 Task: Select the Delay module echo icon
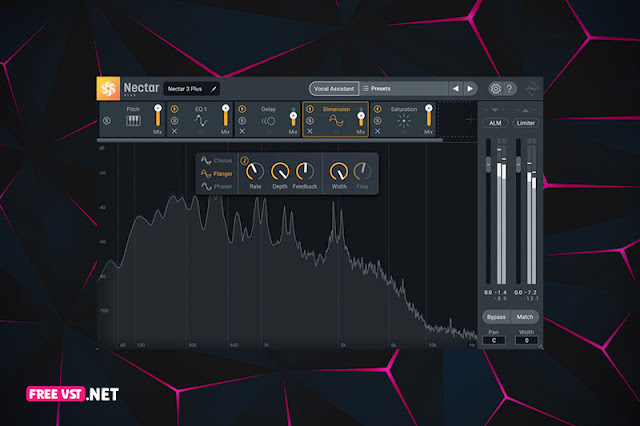pos(268,121)
